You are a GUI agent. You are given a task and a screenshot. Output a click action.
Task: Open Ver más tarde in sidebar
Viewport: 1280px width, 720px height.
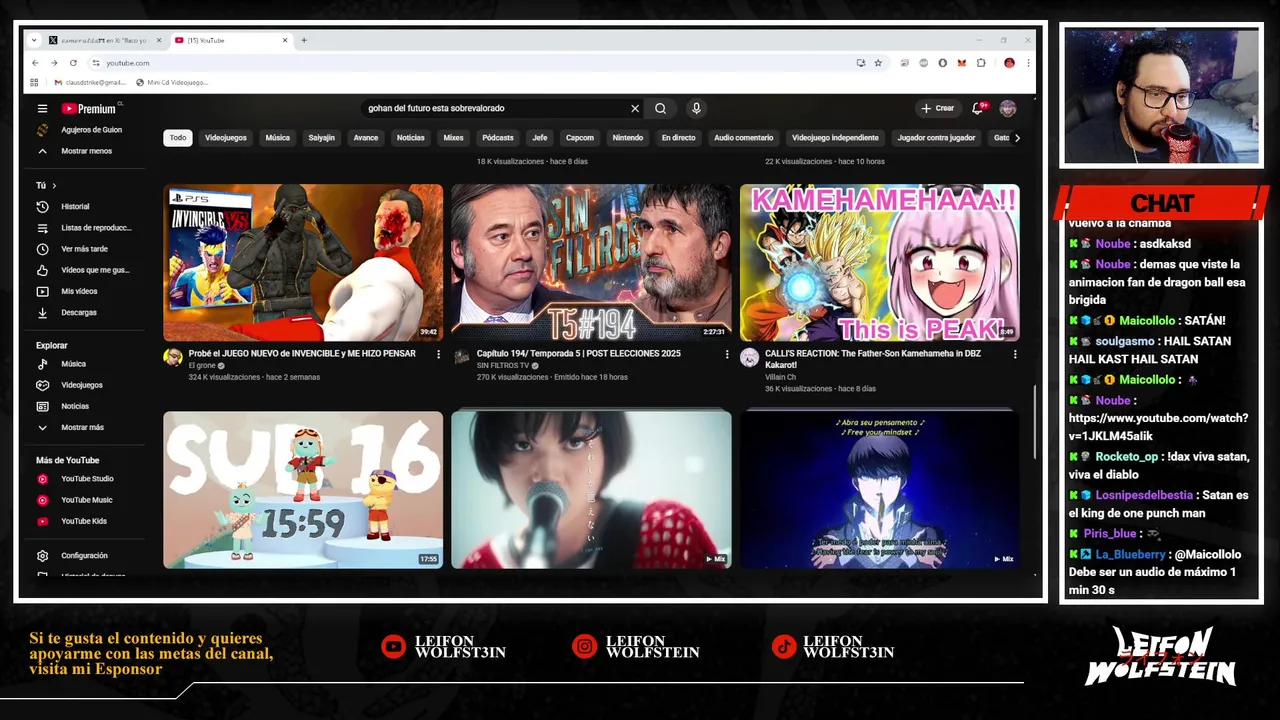pos(85,249)
